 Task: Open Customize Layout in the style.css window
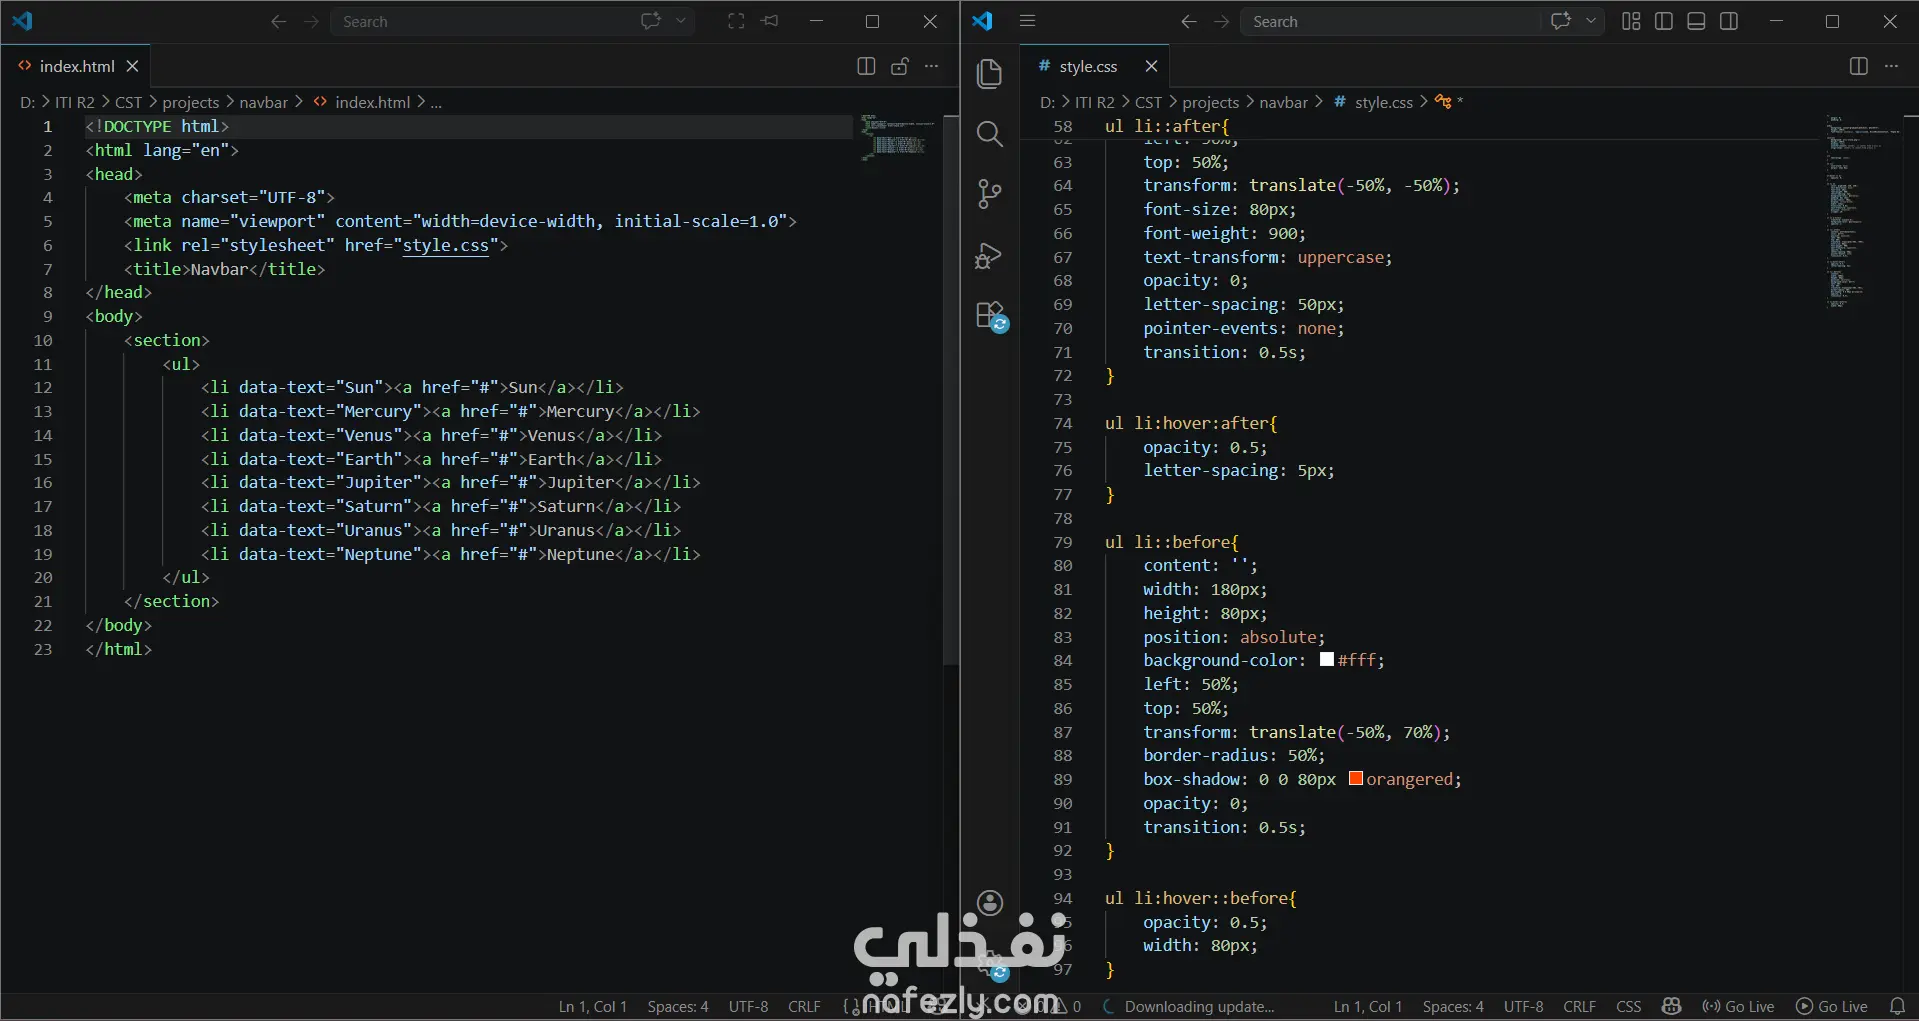click(x=1631, y=21)
